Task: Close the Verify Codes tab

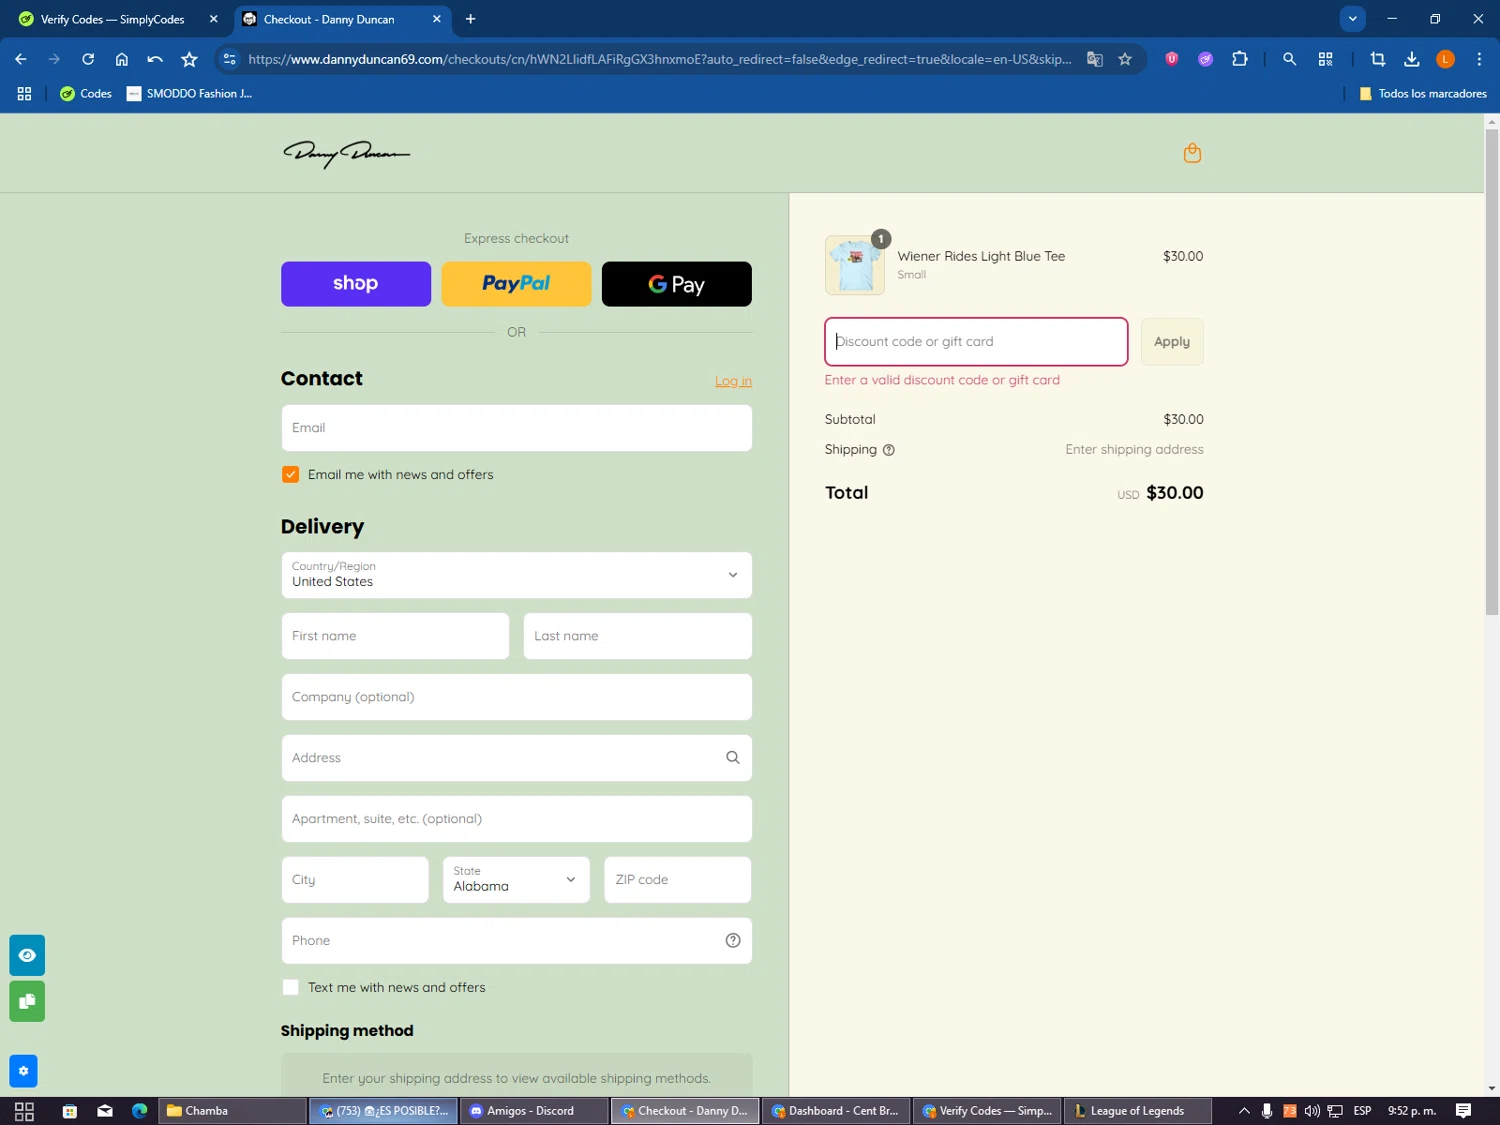Action: pos(213,19)
